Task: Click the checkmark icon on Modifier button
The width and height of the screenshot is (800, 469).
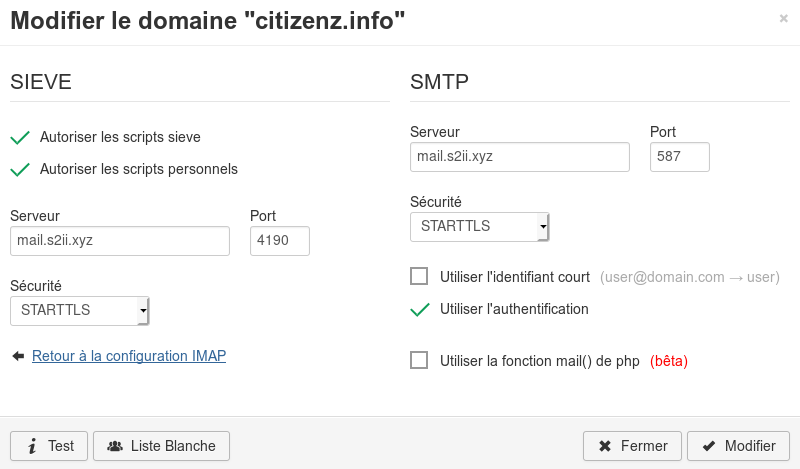Action: [709, 446]
